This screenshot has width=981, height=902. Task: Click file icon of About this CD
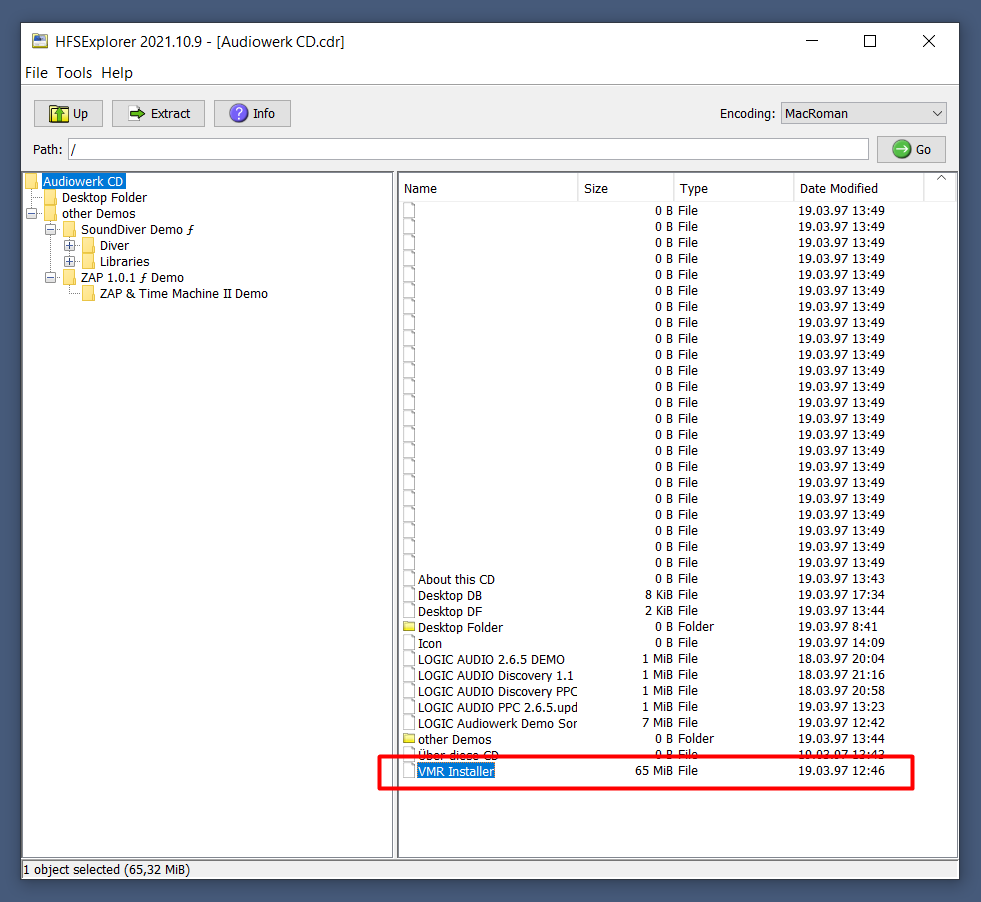(x=409, y=579)
